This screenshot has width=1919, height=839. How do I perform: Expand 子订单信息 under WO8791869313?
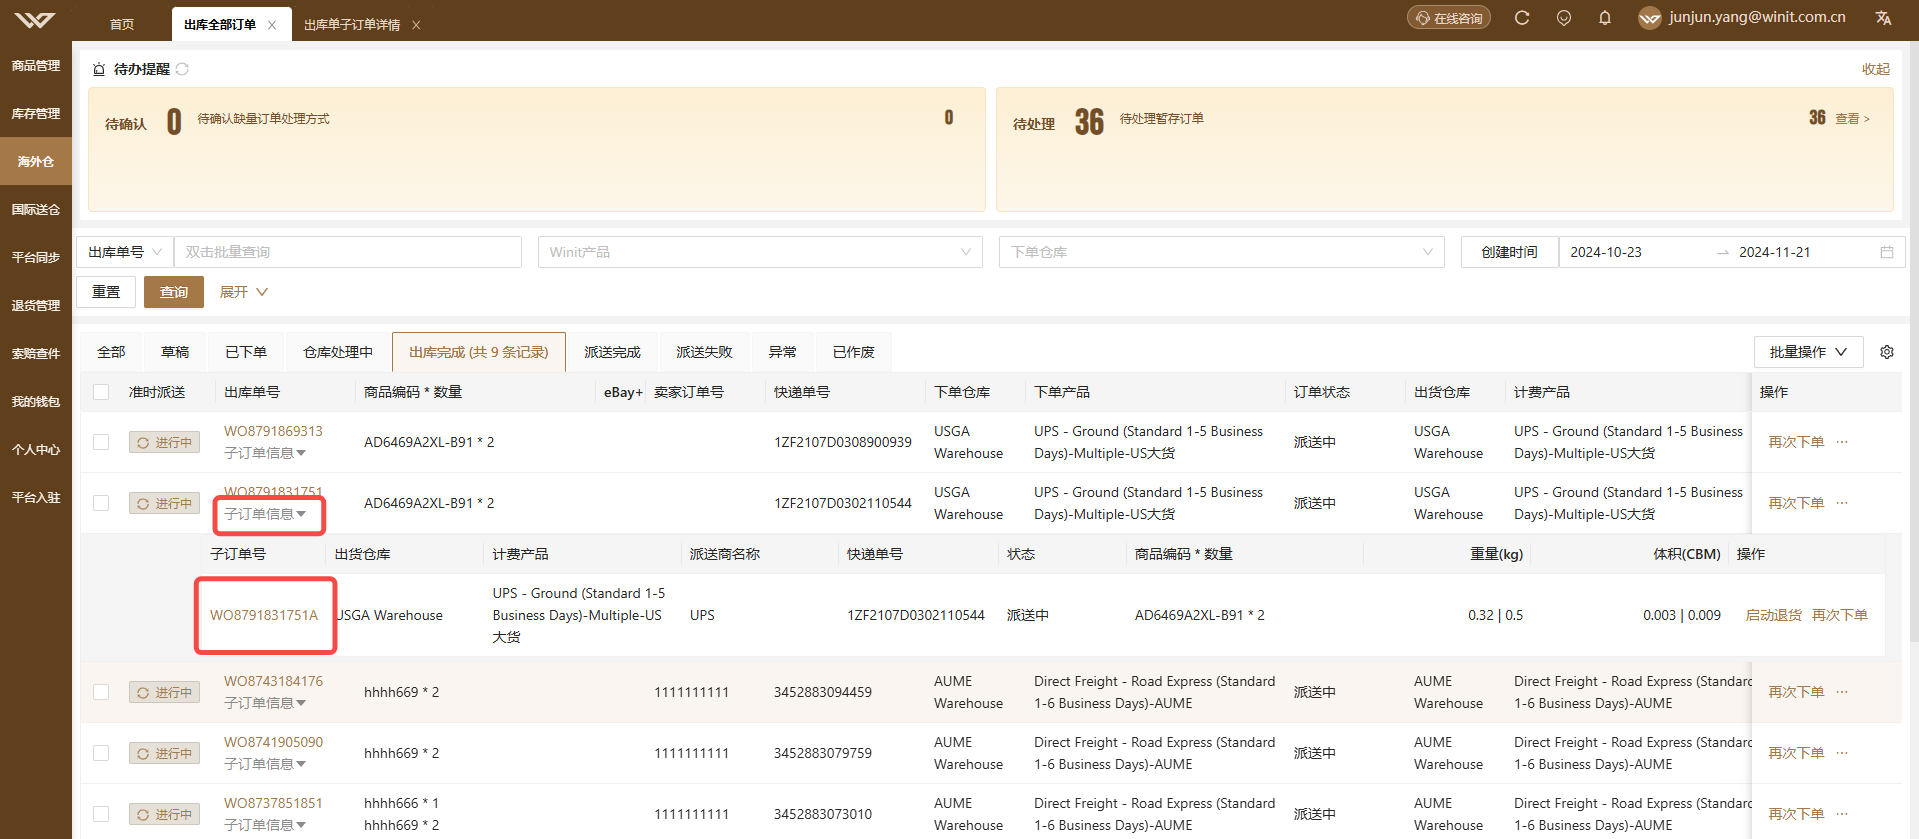click(x=265, y=453)
